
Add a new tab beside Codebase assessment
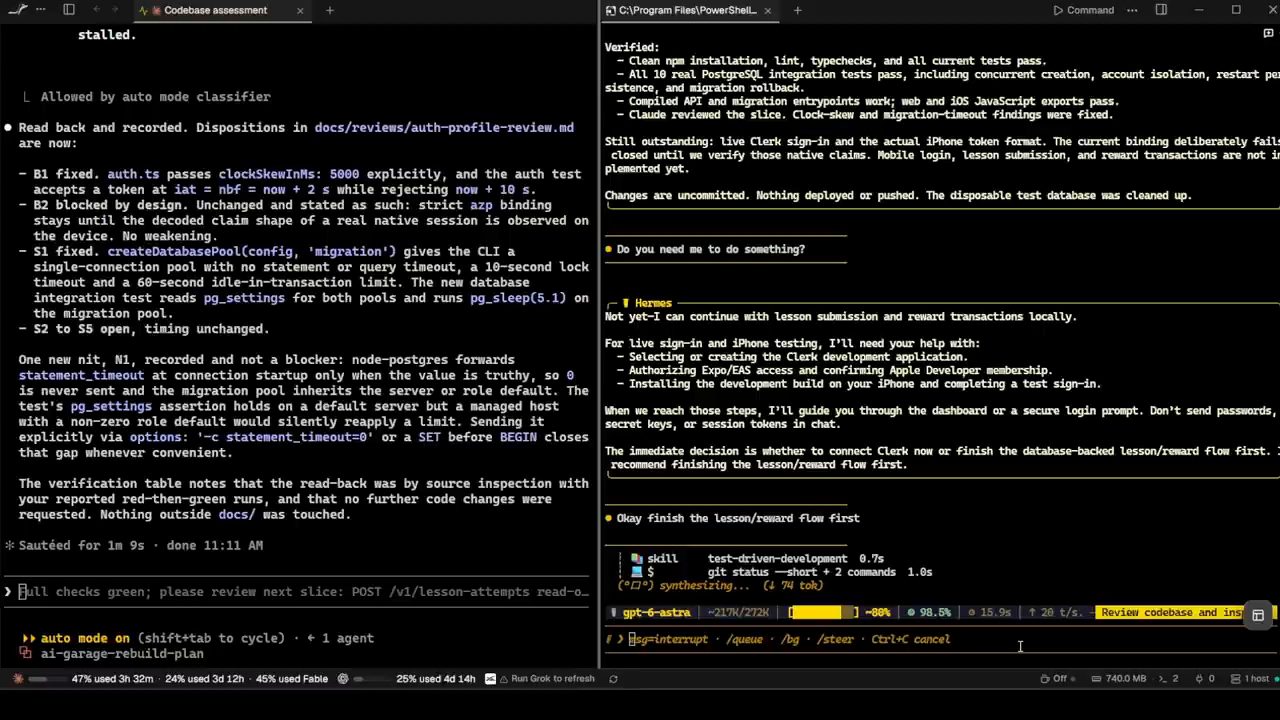click(x=329, y=10)
